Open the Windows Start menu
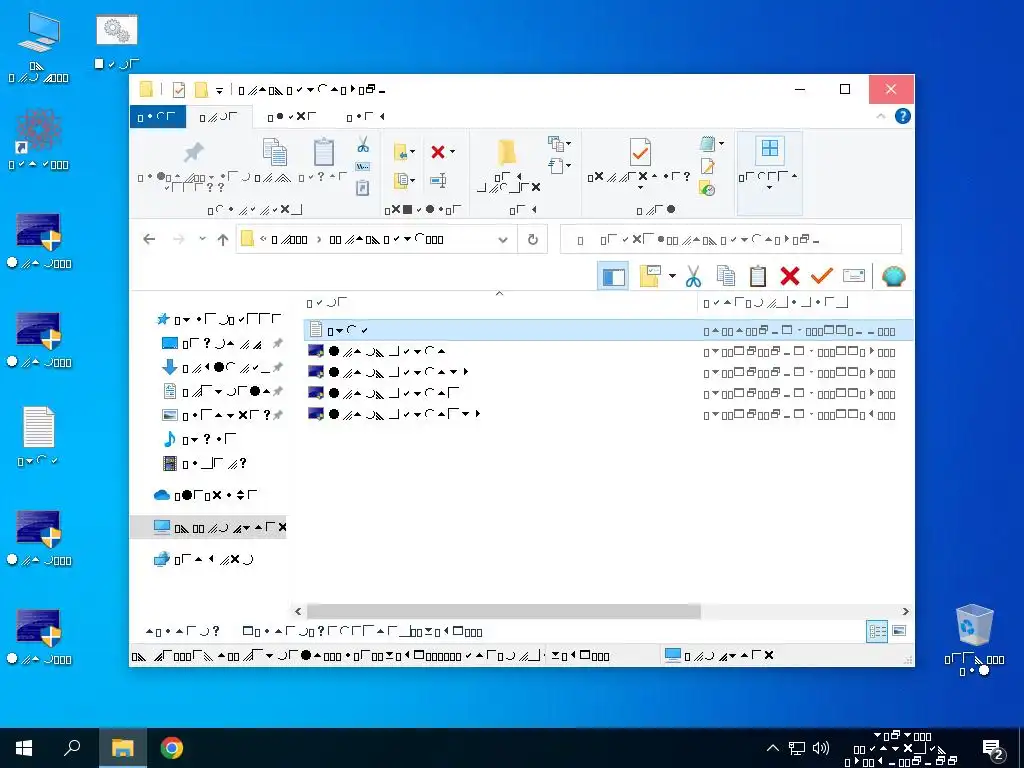 (x=24, y=748)
